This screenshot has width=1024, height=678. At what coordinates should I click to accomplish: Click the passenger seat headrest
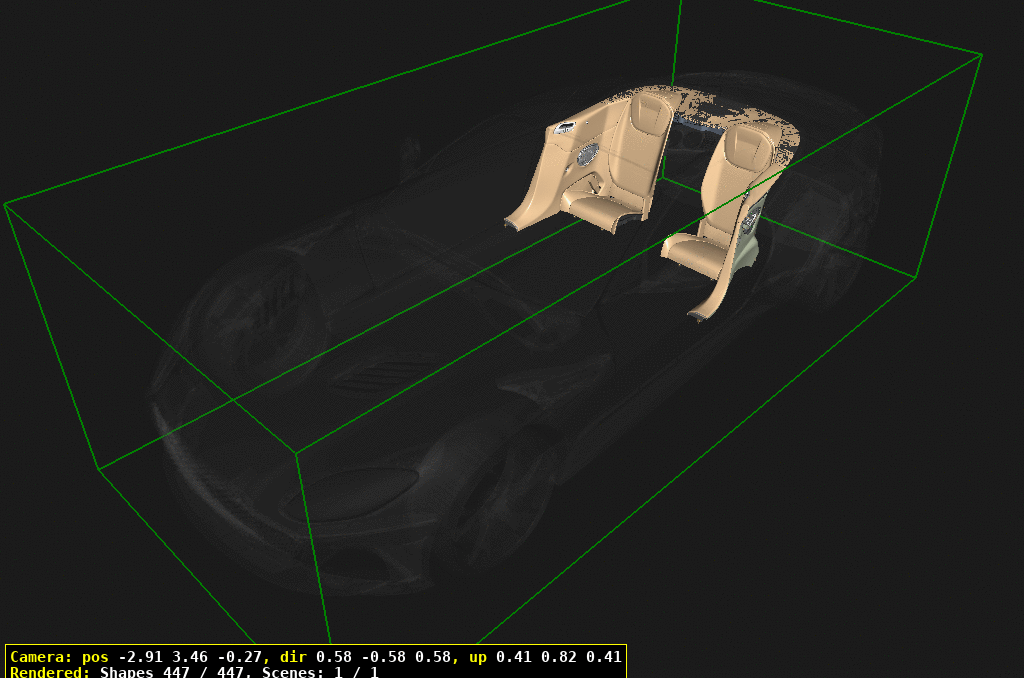coord(745,145)
